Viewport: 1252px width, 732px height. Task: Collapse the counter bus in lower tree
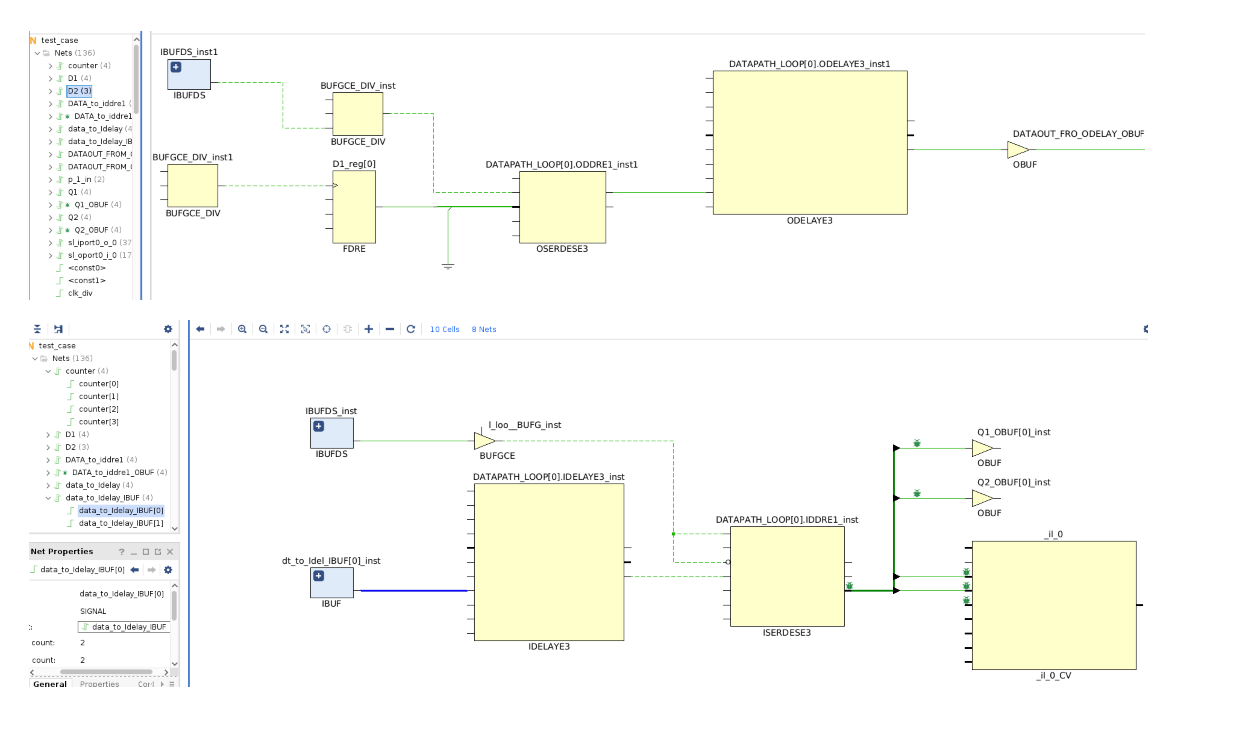click(x=48, y=371)
